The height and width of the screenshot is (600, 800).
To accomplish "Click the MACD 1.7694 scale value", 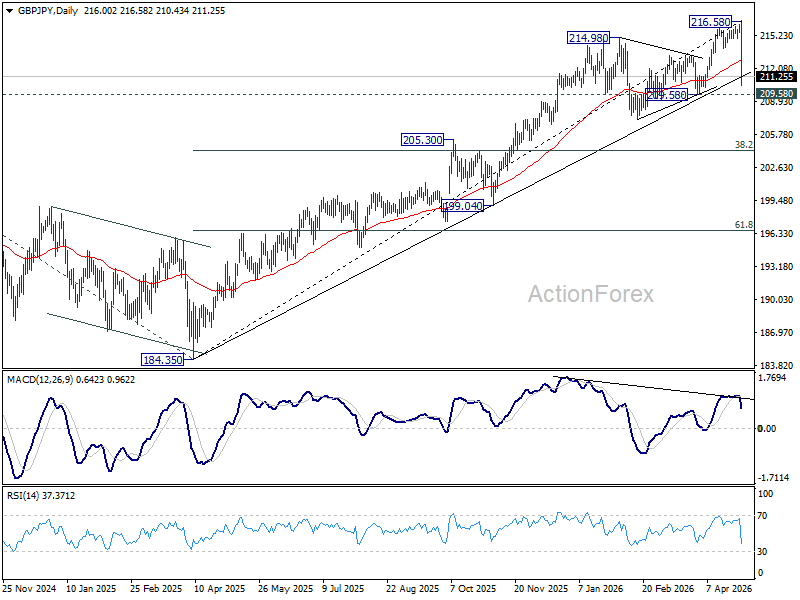I will pos(773,378).
